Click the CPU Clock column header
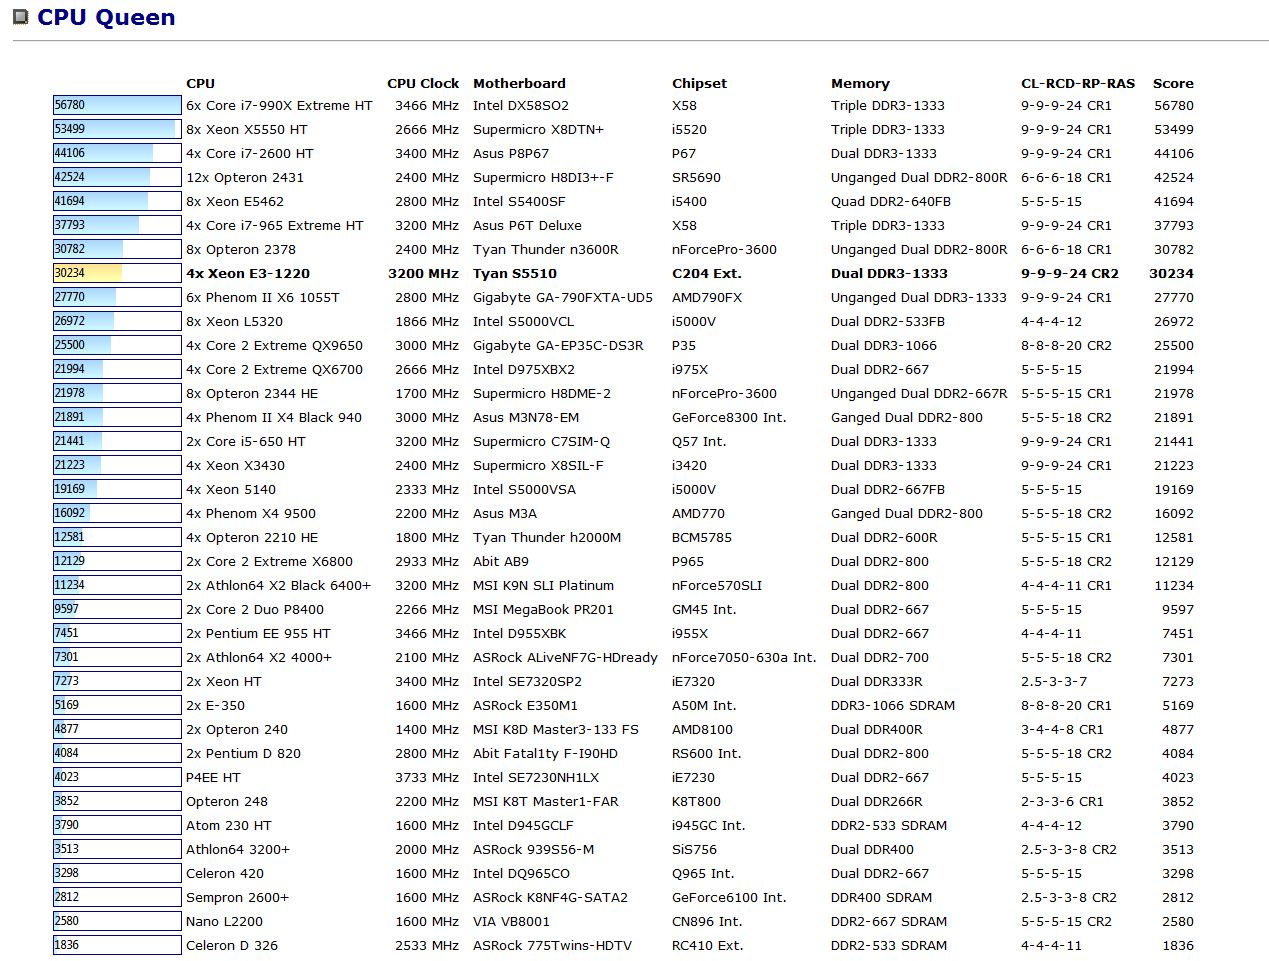The height and width of the screenshot is (961, 1269). [x=423, y=83]
